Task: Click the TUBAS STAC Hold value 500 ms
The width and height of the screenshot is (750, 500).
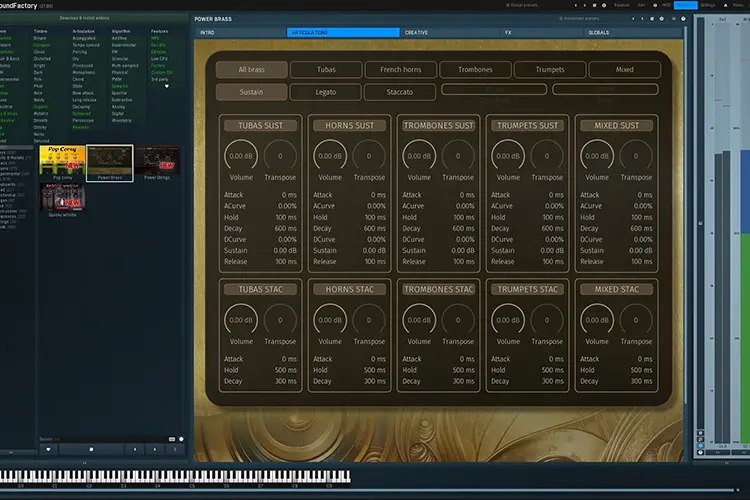Action: click(x=285, y=370)
